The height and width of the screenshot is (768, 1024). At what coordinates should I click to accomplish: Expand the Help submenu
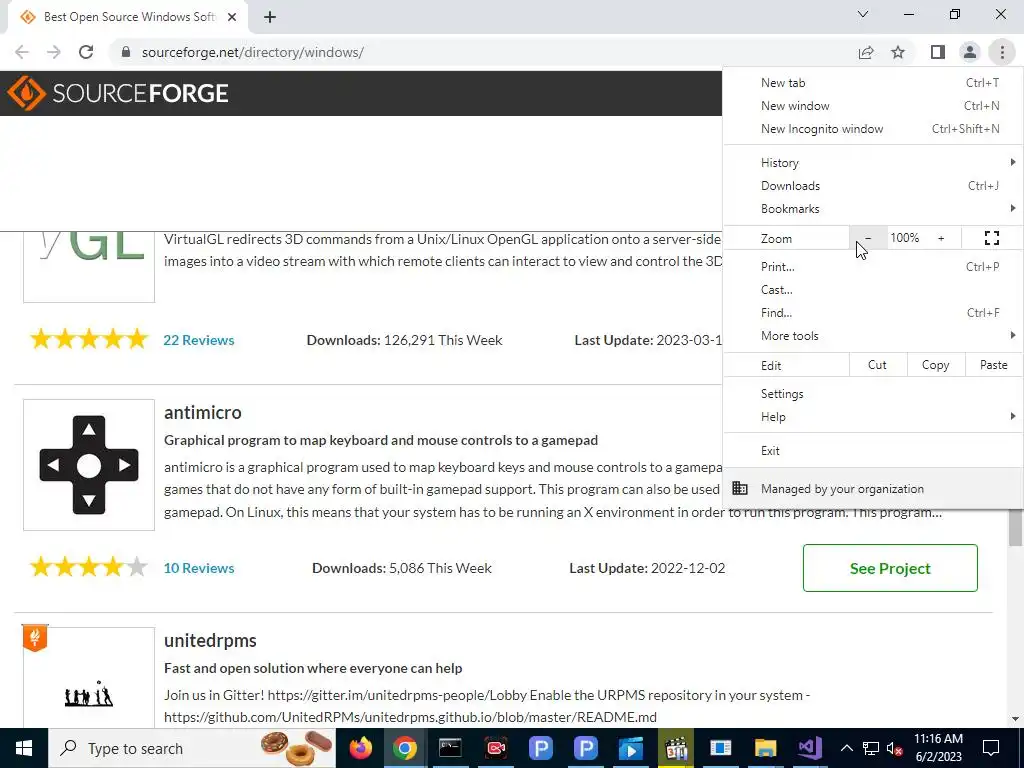(872, 417)
